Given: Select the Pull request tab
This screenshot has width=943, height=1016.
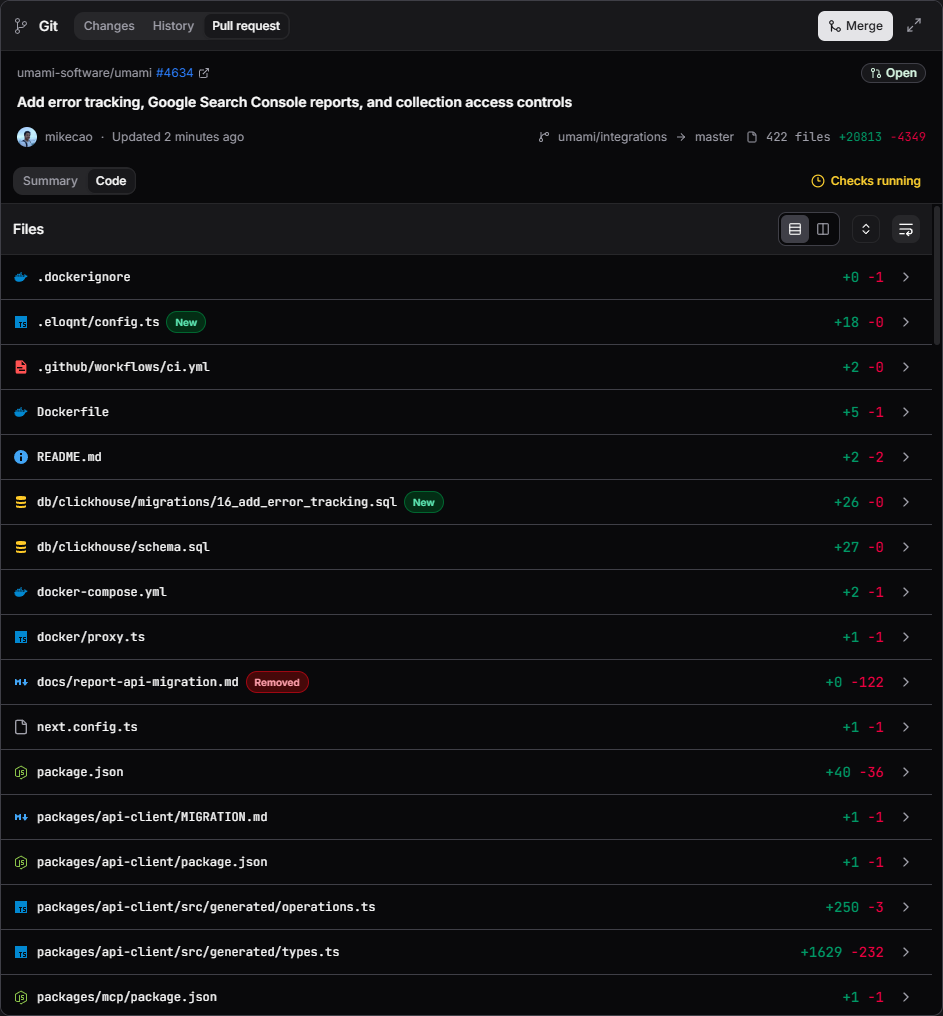Looking at the screenshot, I should coord(246,26).
